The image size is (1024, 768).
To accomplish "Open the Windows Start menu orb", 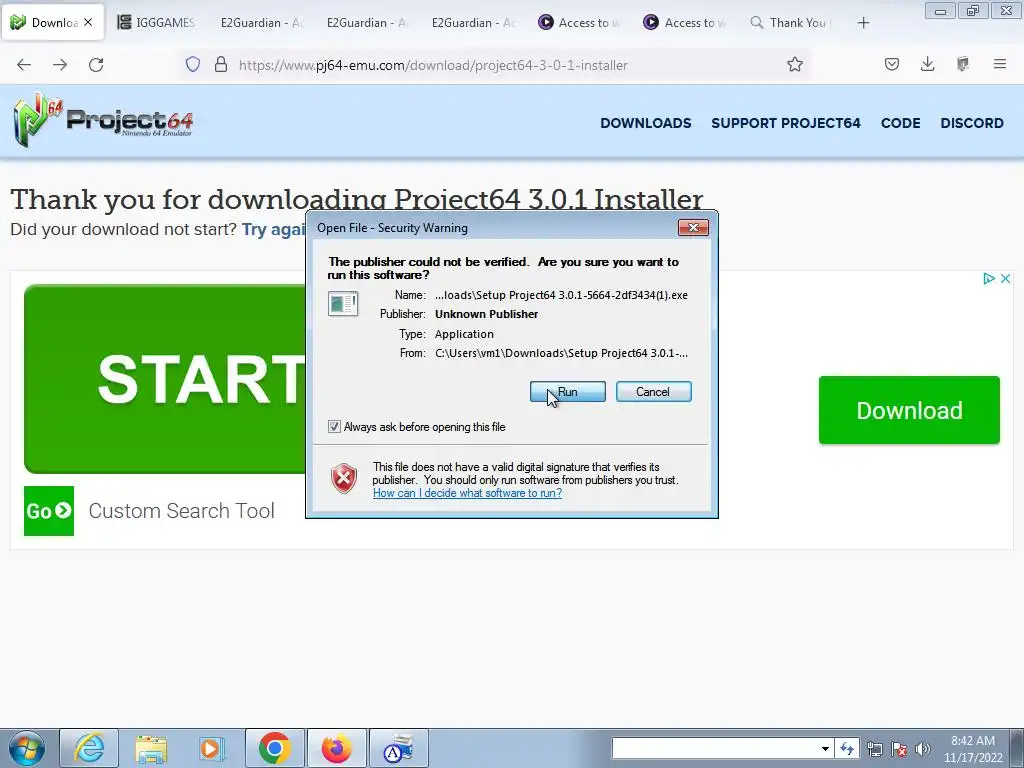I will (x=27, y=748).
